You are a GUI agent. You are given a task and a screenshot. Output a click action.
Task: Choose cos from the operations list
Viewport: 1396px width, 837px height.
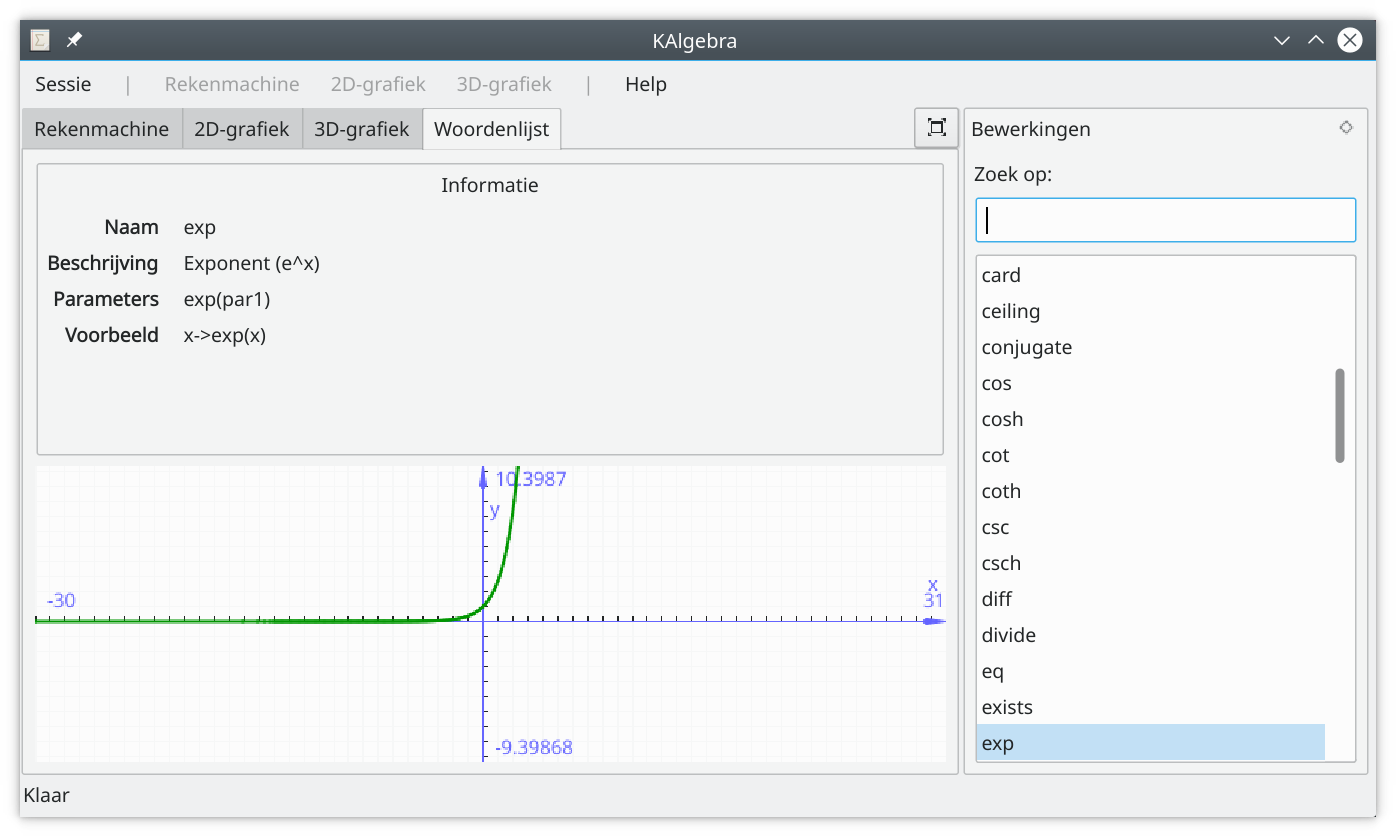[x=1151, y=383]
